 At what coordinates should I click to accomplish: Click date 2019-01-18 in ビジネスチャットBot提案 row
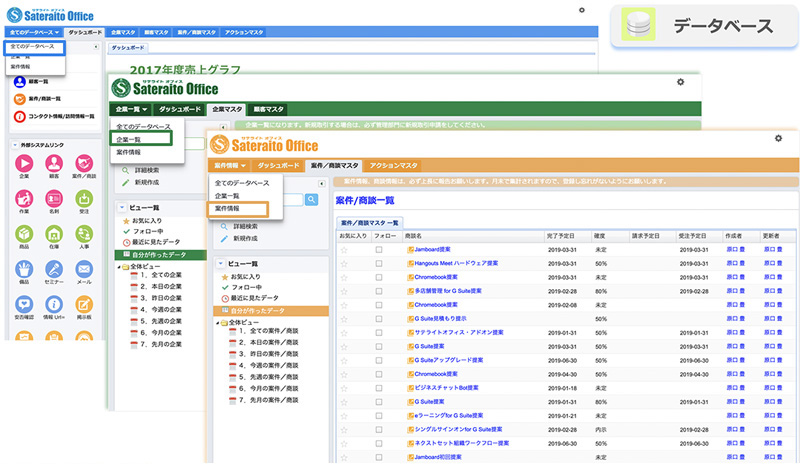coord(562,388)
